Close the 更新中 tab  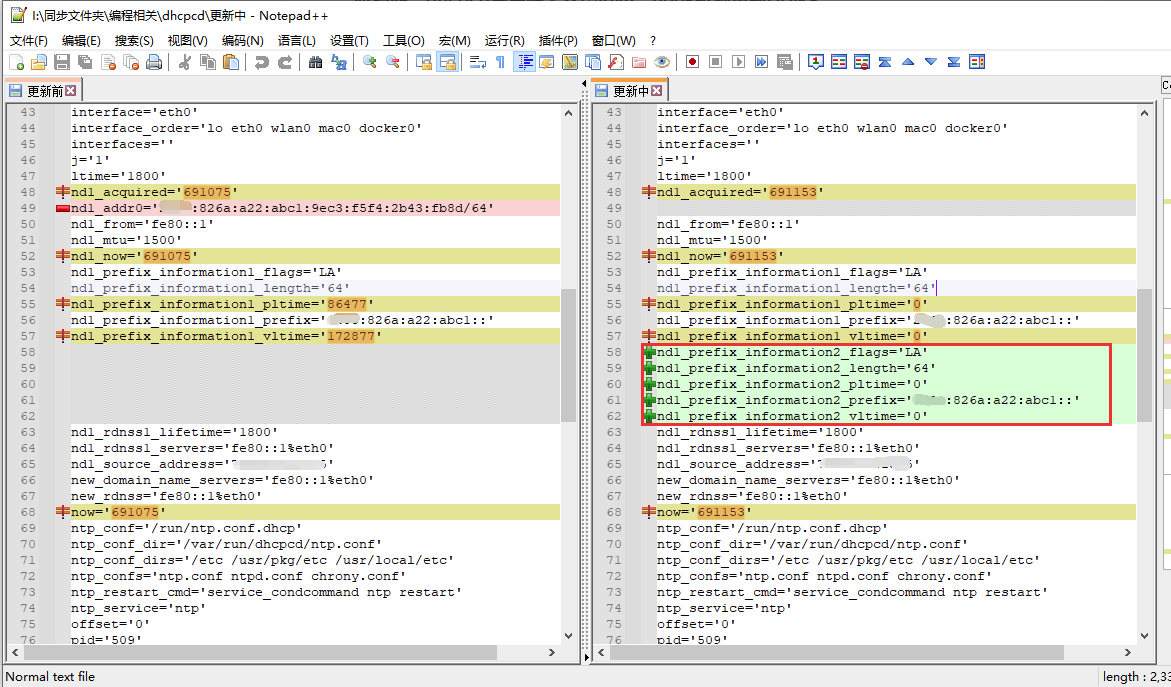click(x=657, y=91)
